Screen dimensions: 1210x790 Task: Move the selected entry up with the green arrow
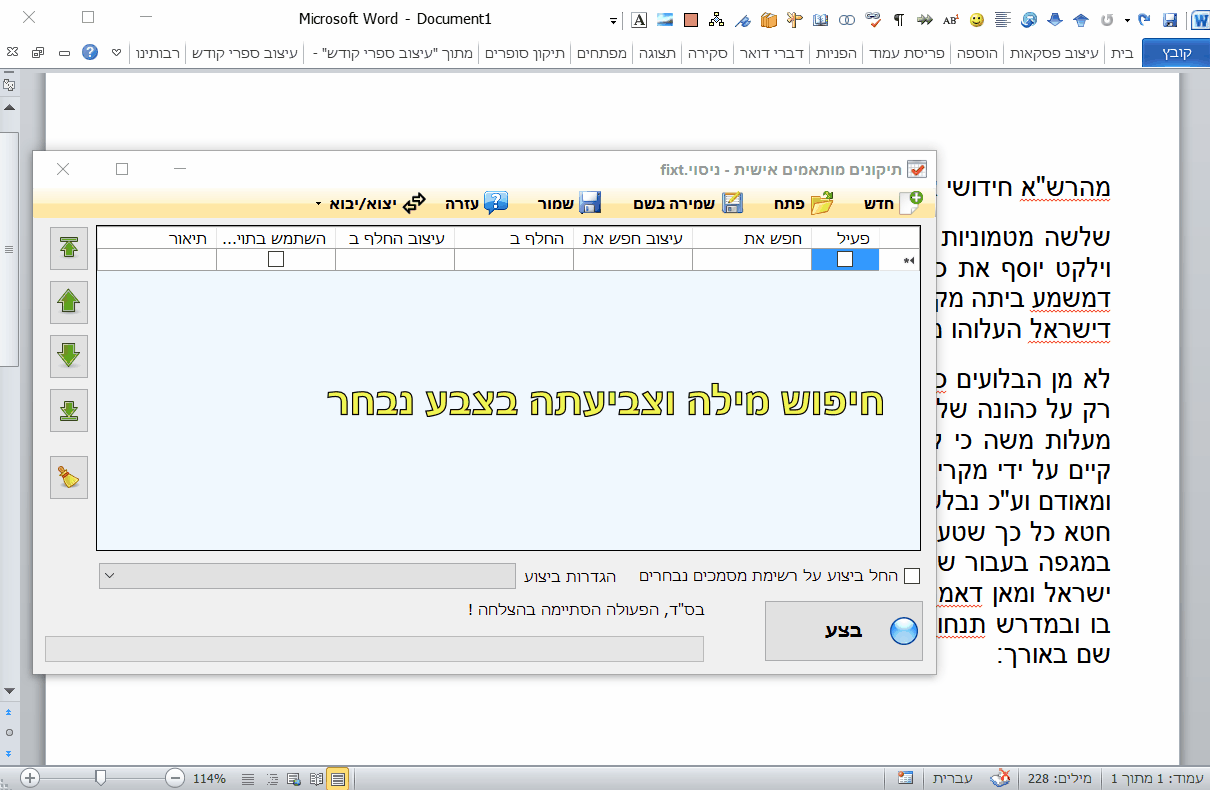coord(67,302)
